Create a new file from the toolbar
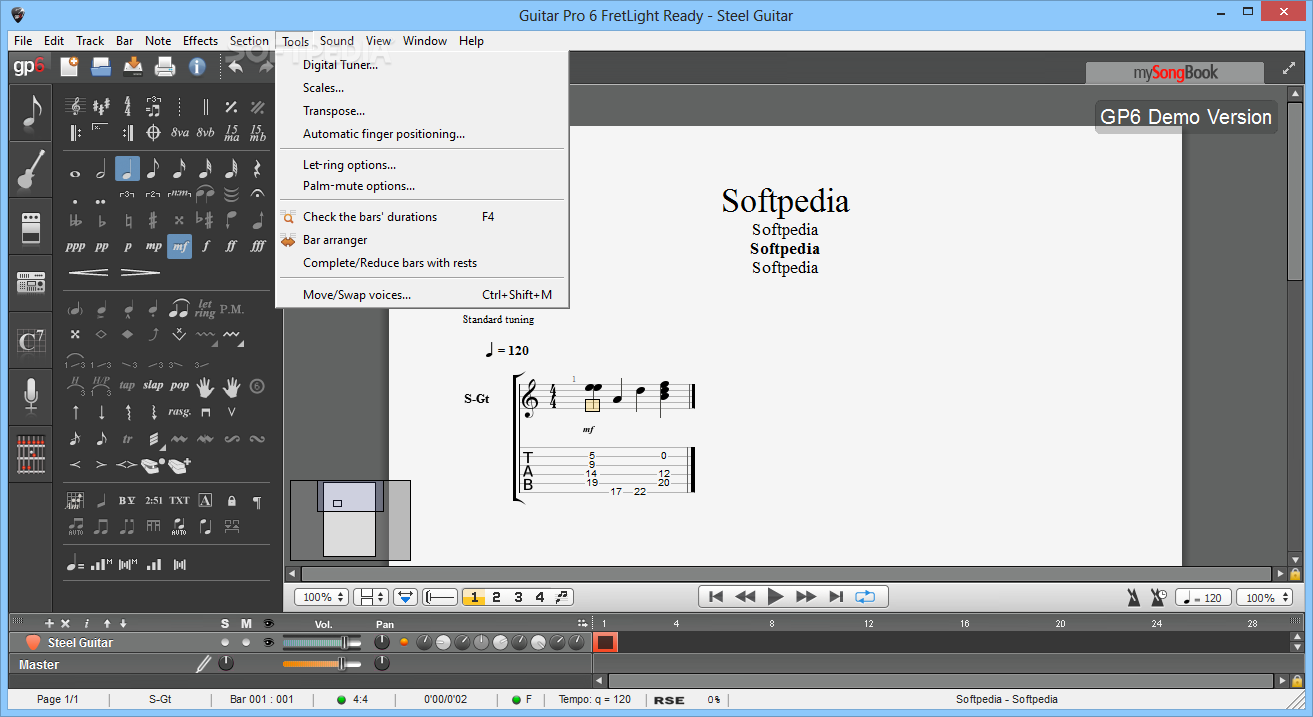1313x717 pixels. pyautogui.click(x=69, y=67)
